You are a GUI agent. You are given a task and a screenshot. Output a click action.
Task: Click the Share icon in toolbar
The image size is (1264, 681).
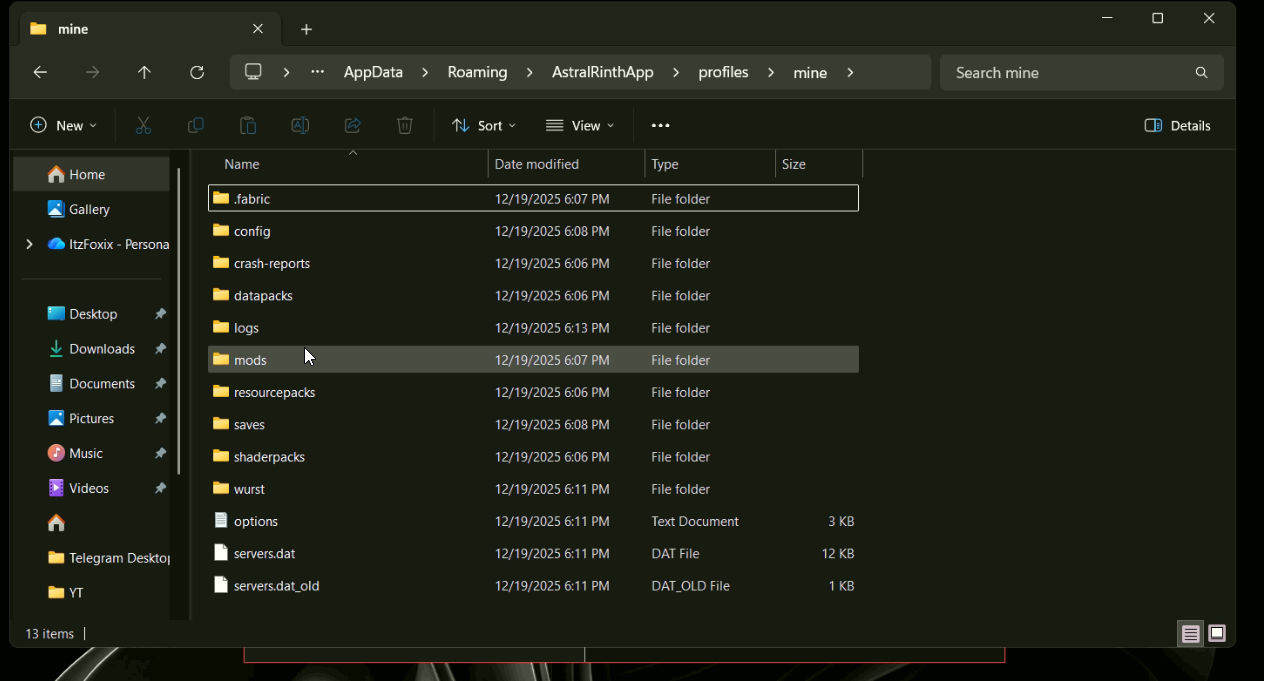[352, 125]
